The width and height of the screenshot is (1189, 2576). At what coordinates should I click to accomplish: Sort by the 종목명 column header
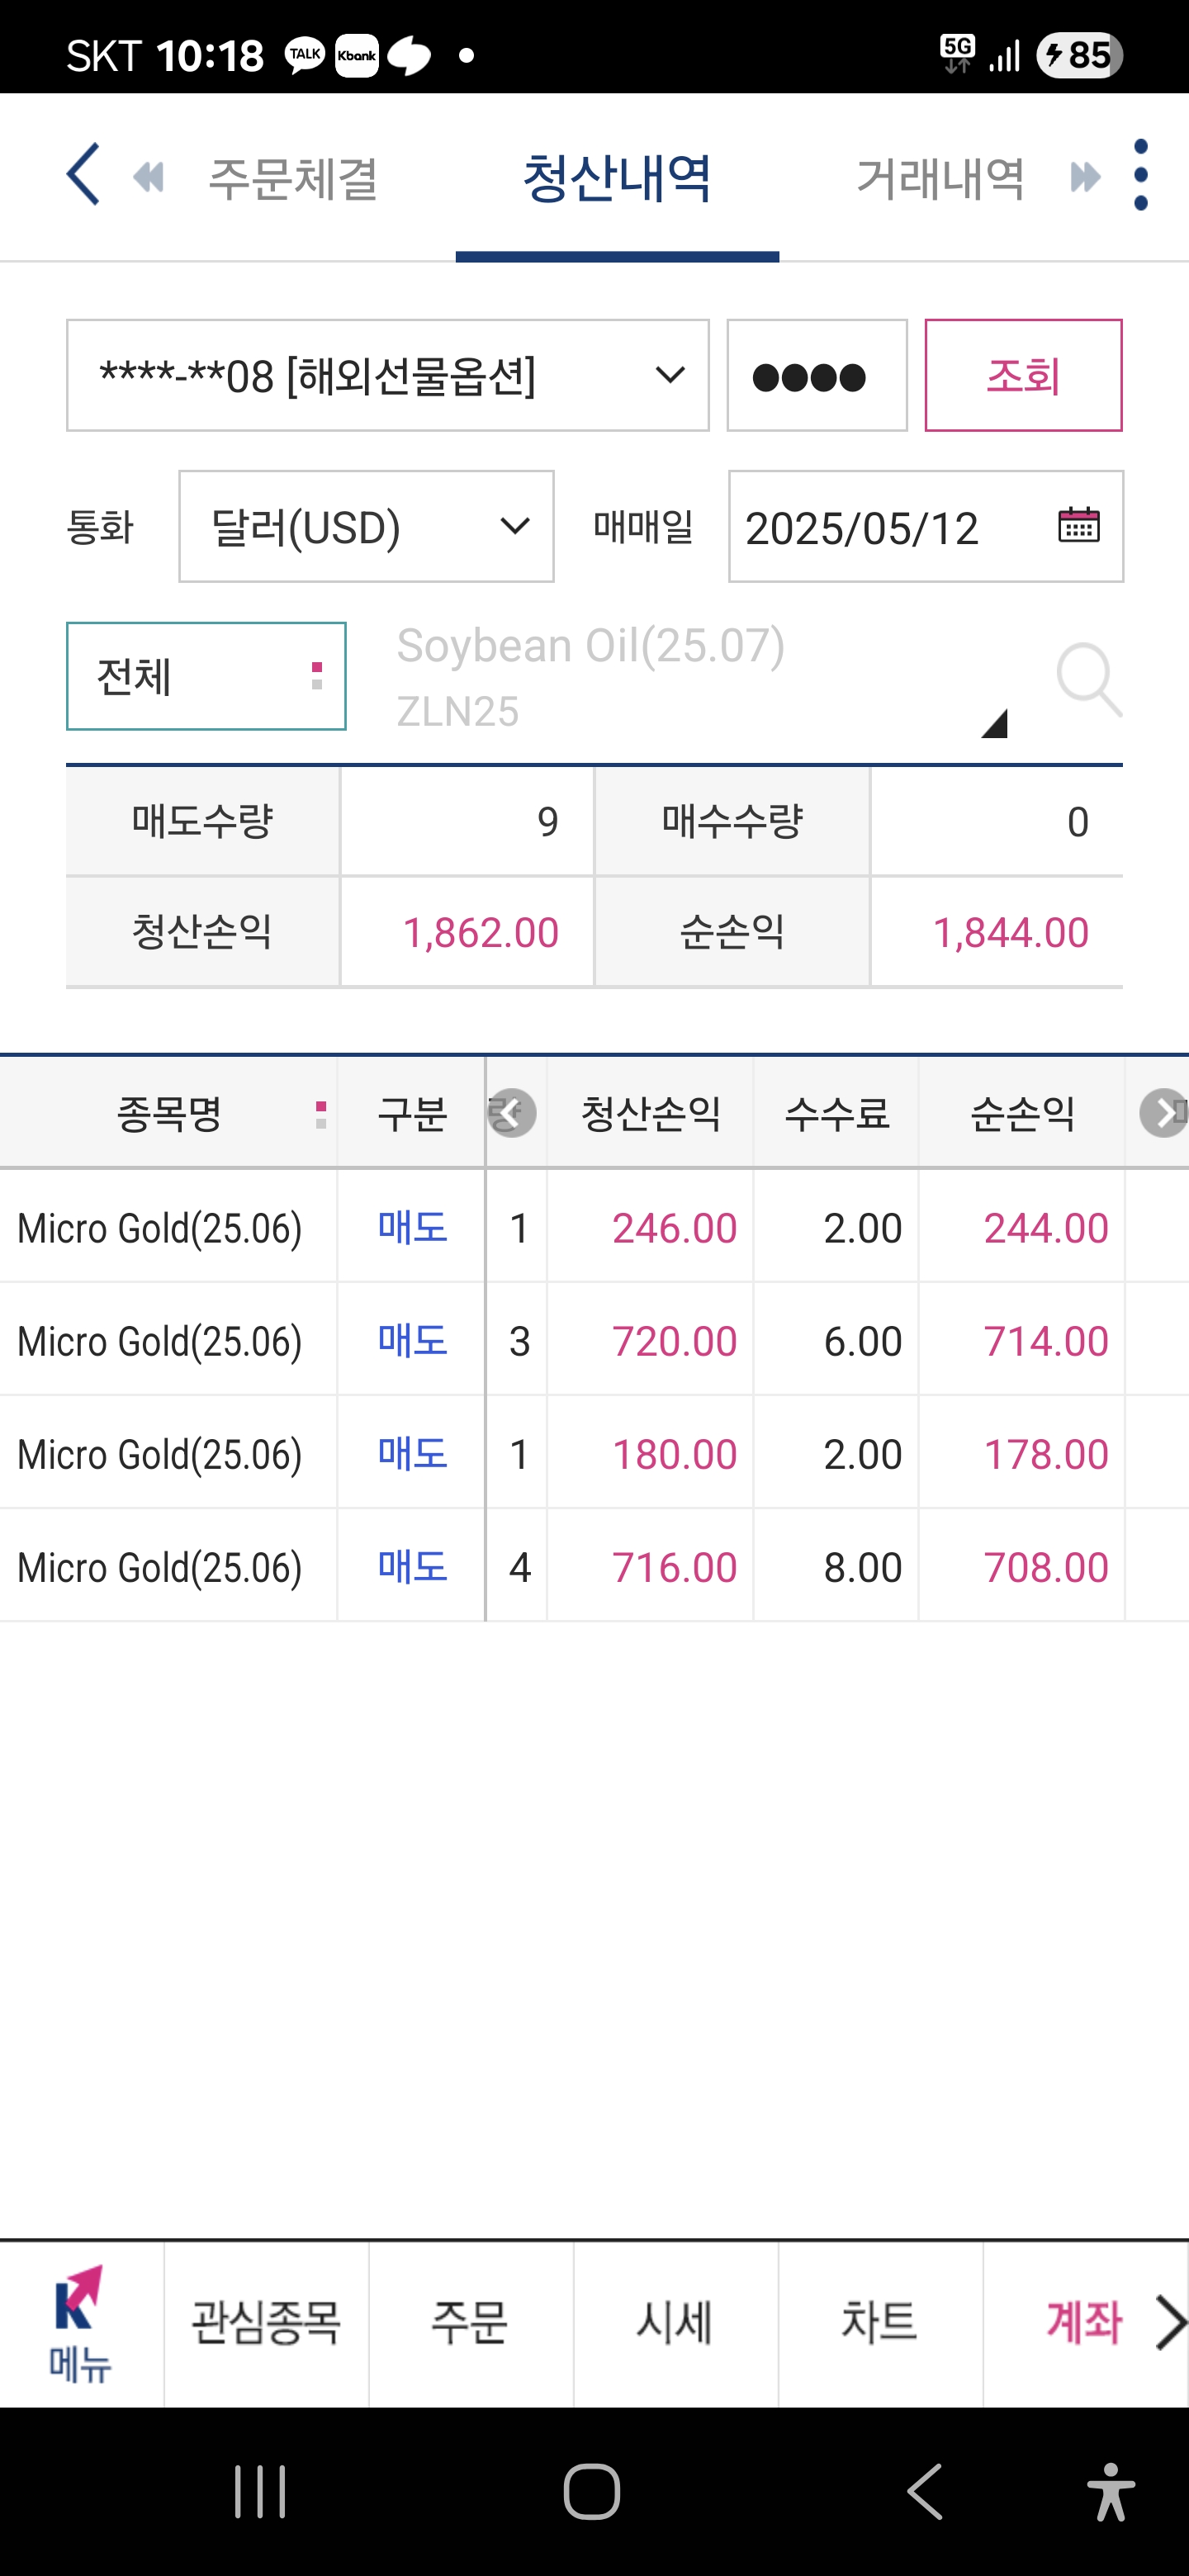coord(169,1113)
